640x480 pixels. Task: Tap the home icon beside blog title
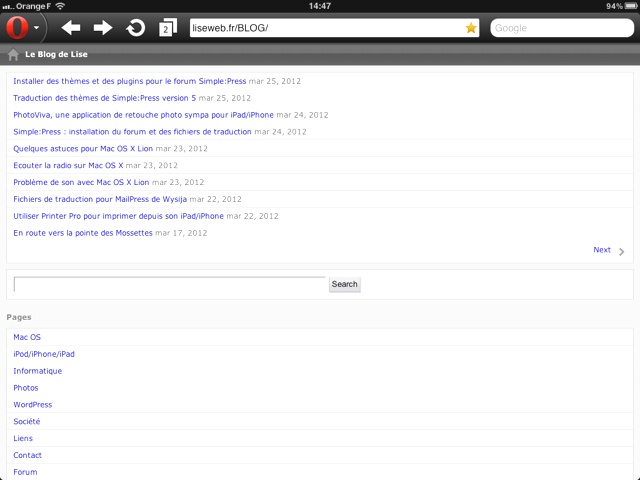14,54
